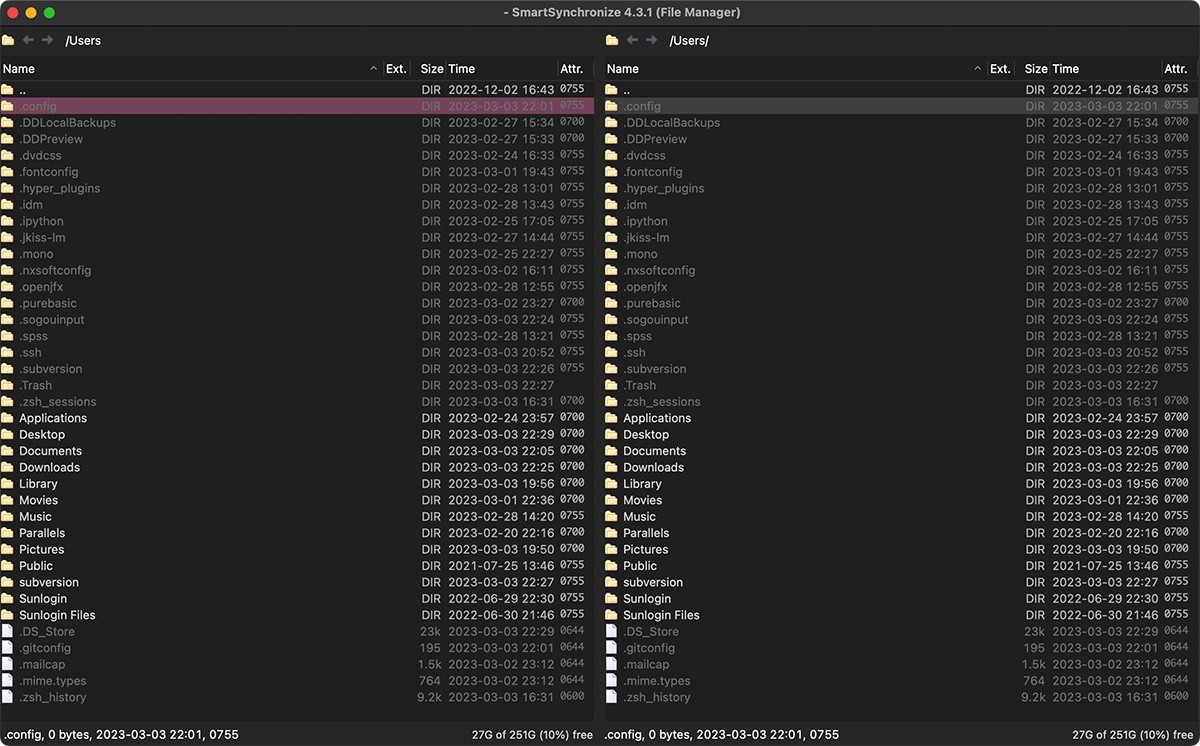Image resolution: width=1200 pixels, height=746 pixels.
Task: Click the forward arrow in the right pane
Action: [x=652, y=40]
